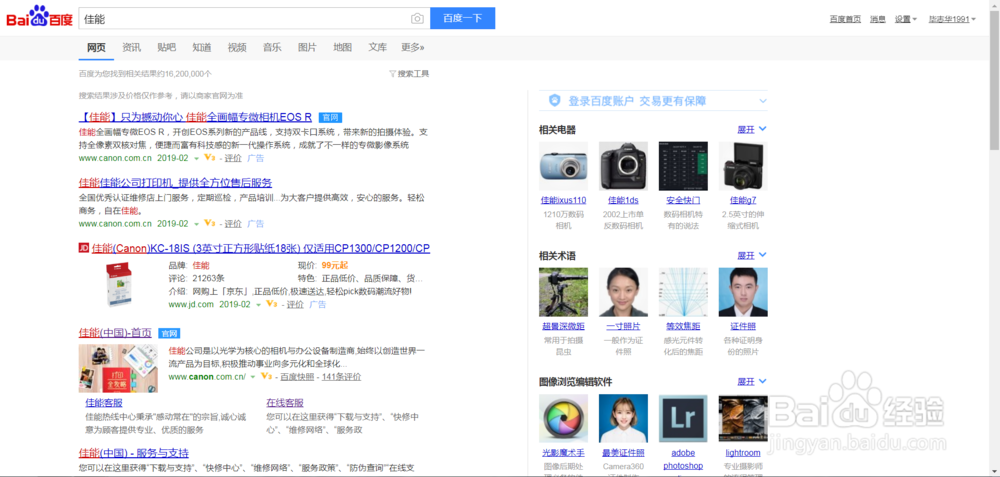1000x477 pixels.
Task: Click 评价 under www.jd.com result
Action: click(295, 305)
